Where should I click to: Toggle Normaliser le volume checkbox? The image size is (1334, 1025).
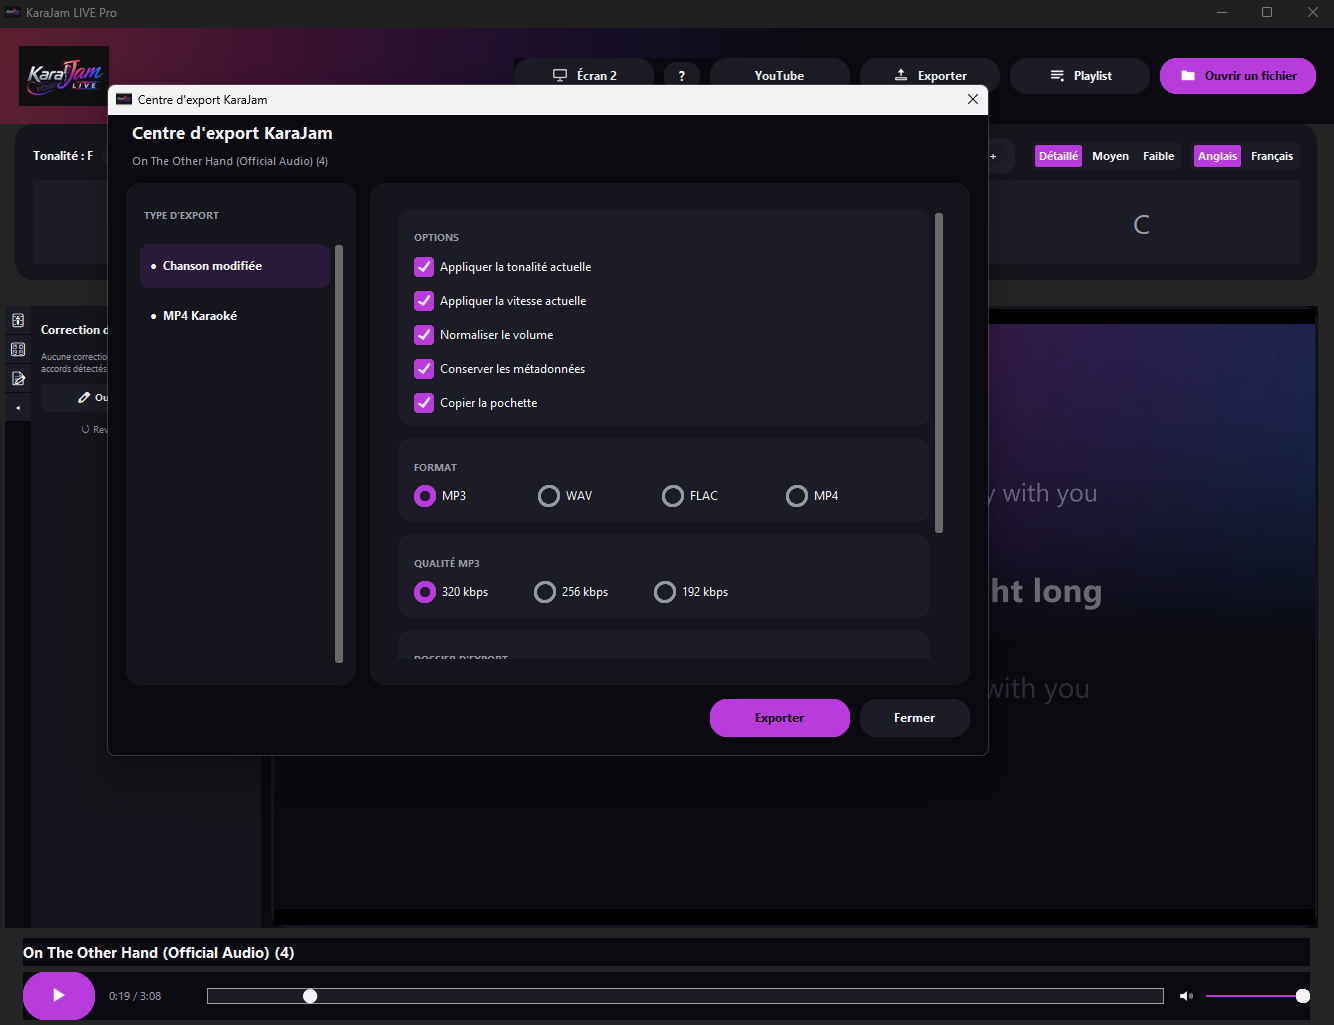click(x=424, y=335)
